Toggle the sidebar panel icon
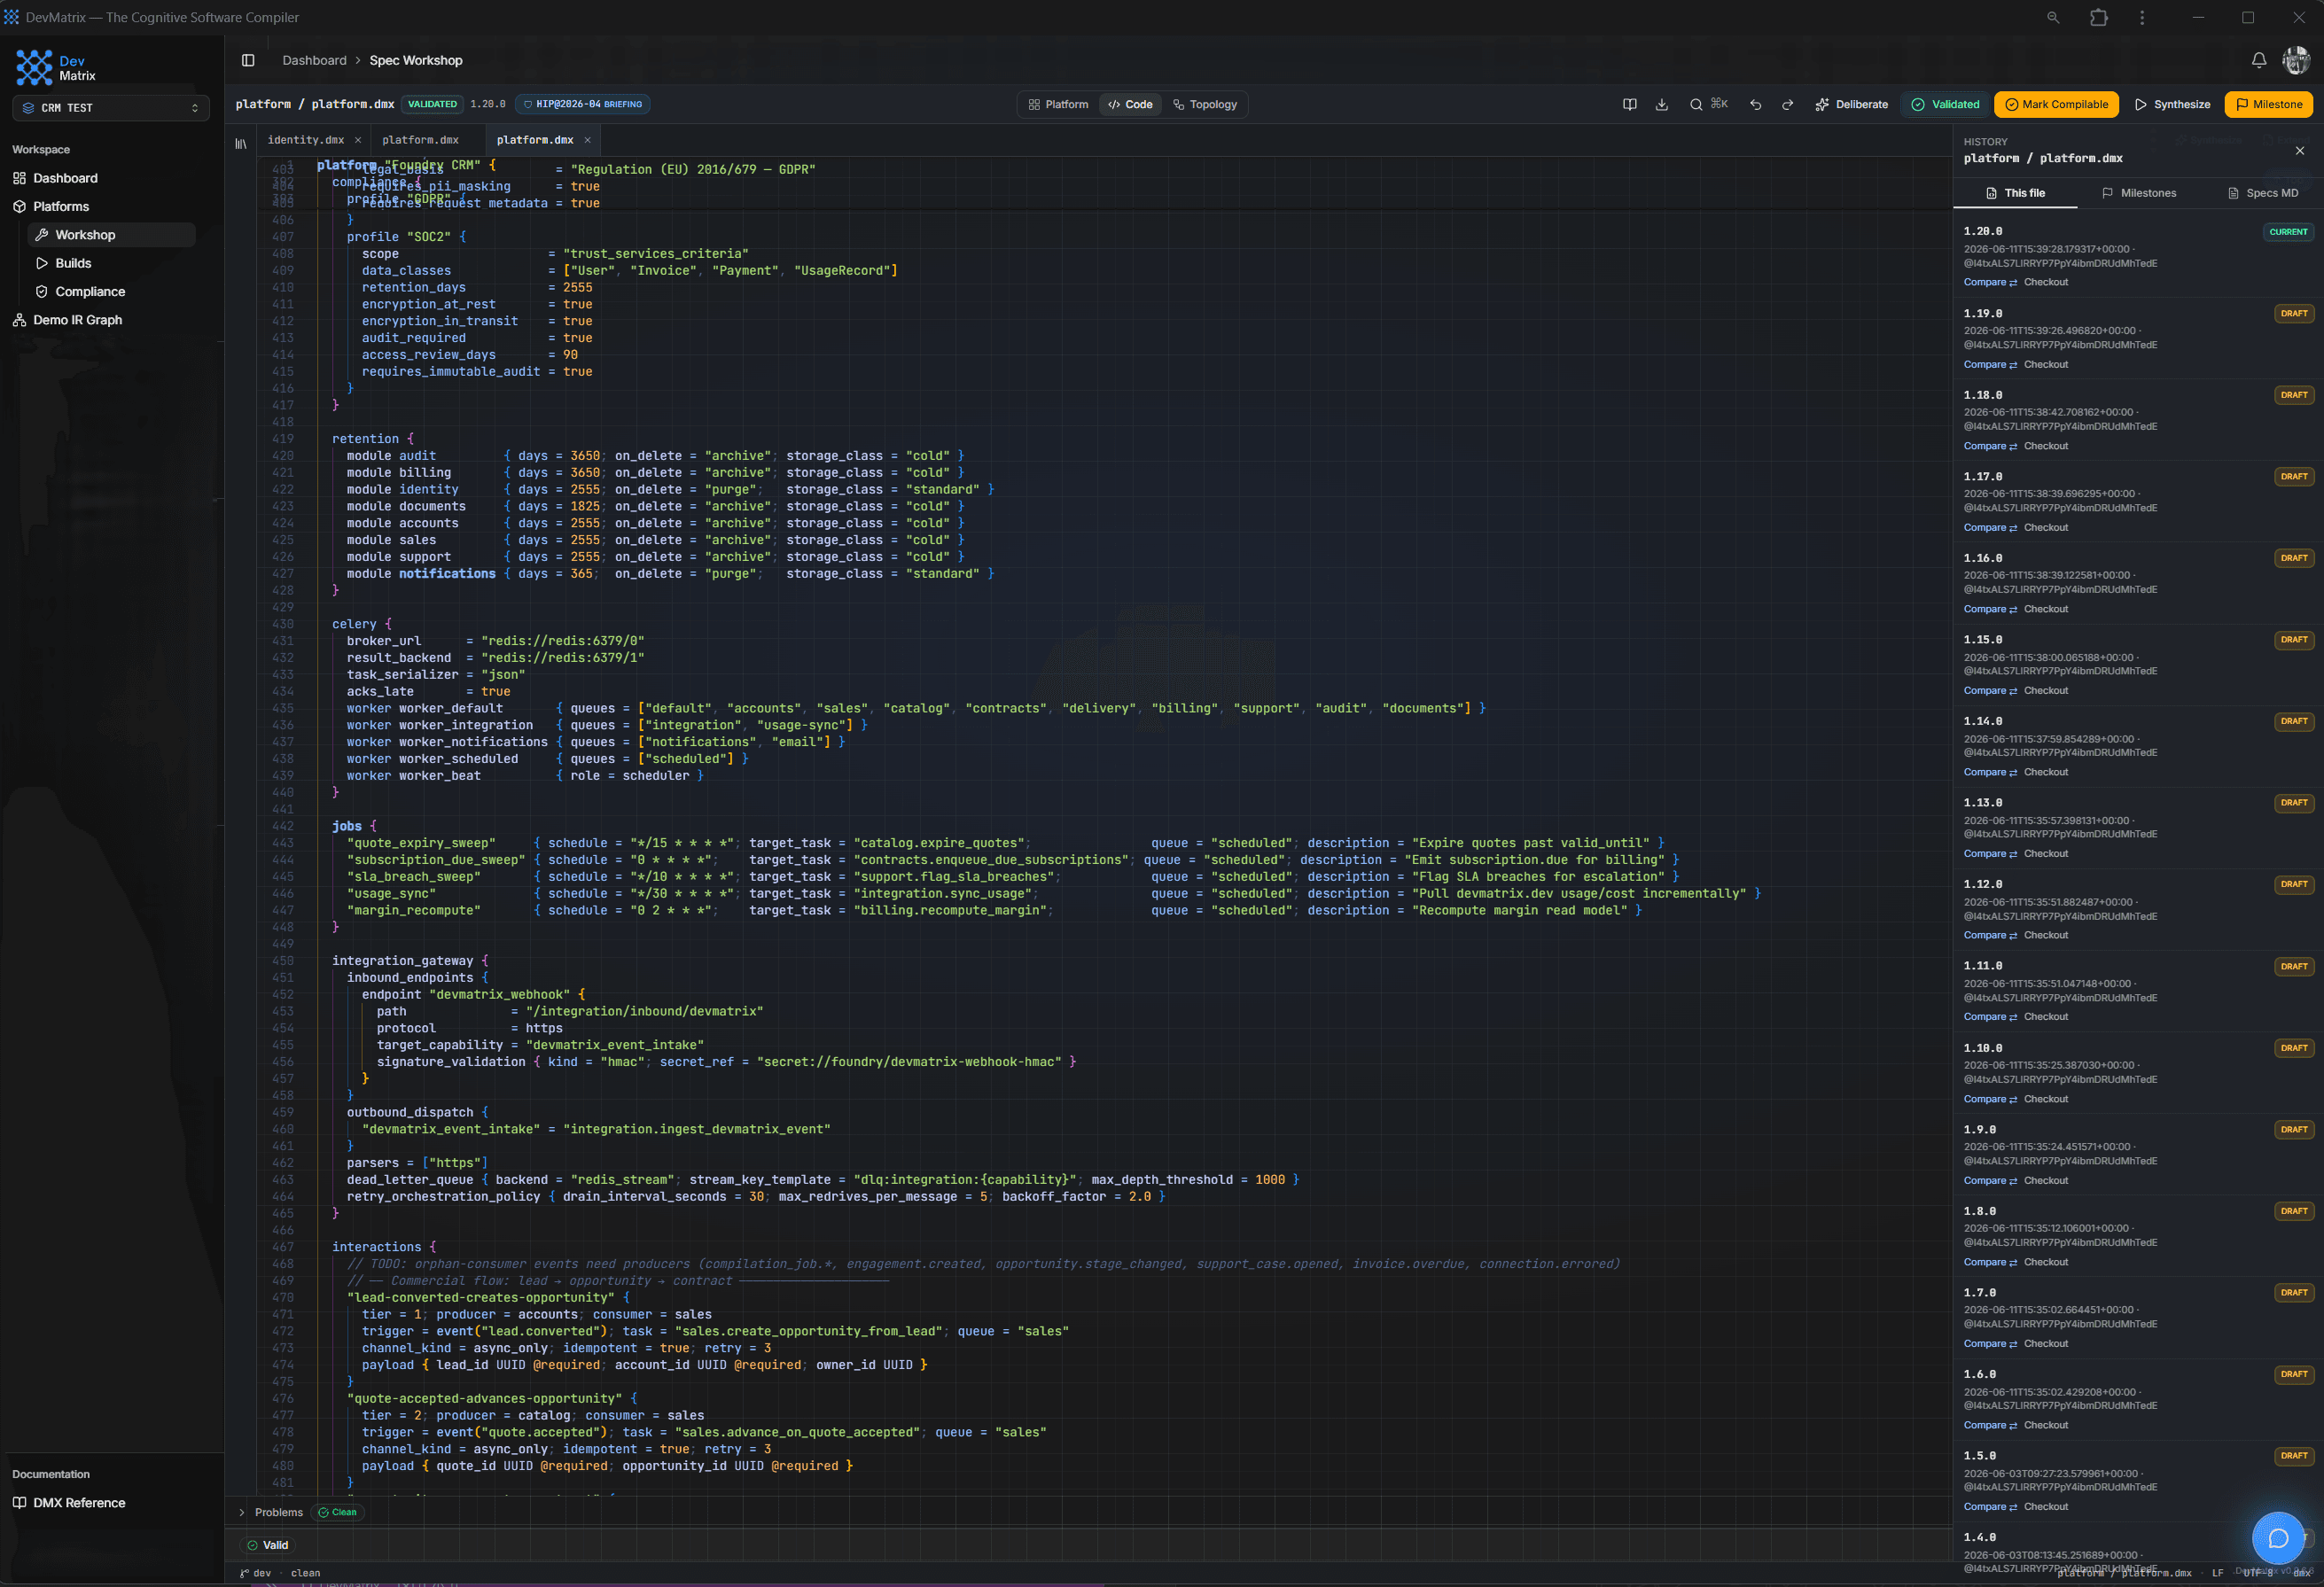 (x=248, y=60)
